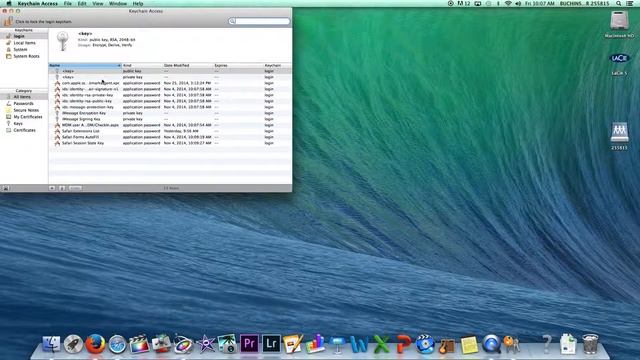Image resolution: width=640 pixels, height=360 pixels.
Task: Select the iMessage Signing Key row
Action: (x=170, y=119)
